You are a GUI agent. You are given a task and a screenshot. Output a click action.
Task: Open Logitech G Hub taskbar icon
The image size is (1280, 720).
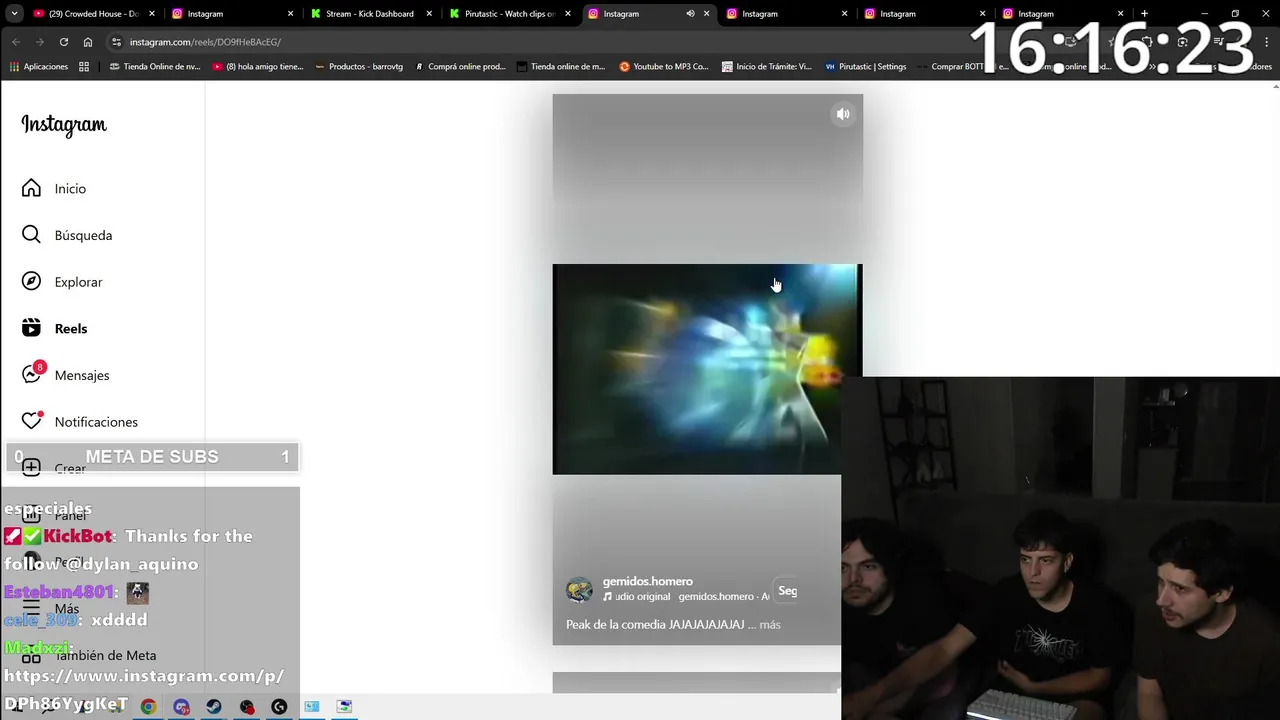click(279, 707)
